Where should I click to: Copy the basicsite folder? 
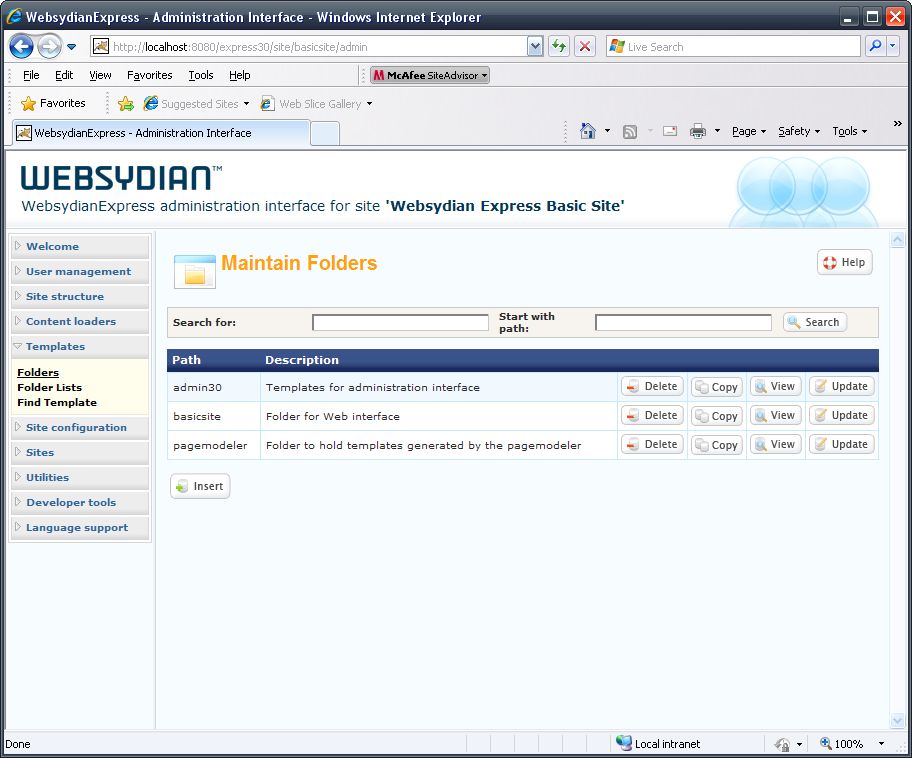pos(717,416)
